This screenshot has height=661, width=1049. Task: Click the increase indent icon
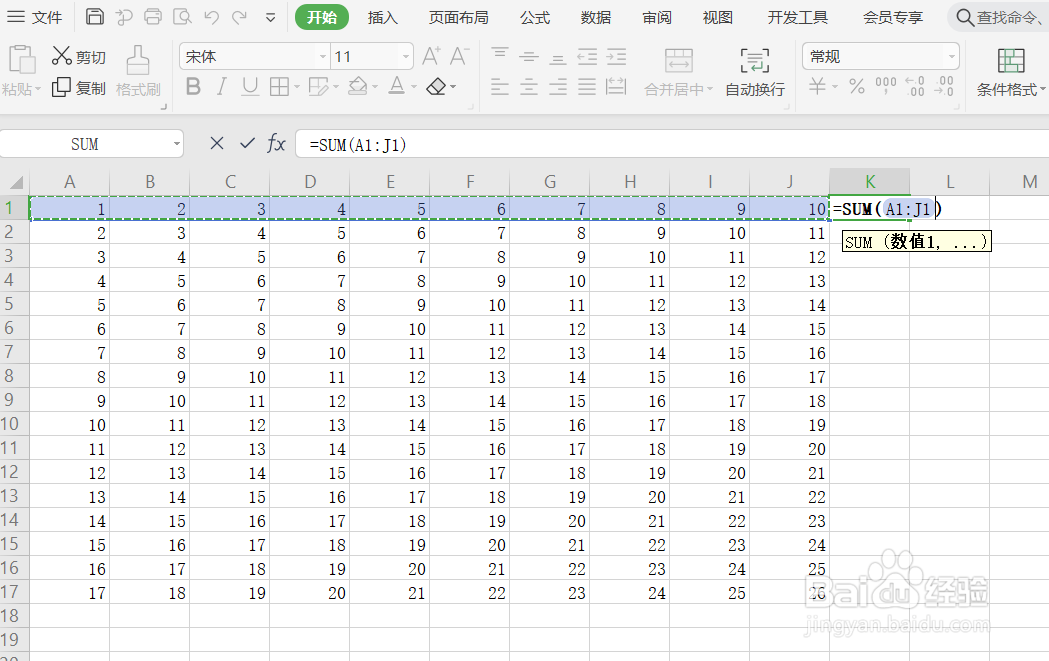(x=616, y=56)
